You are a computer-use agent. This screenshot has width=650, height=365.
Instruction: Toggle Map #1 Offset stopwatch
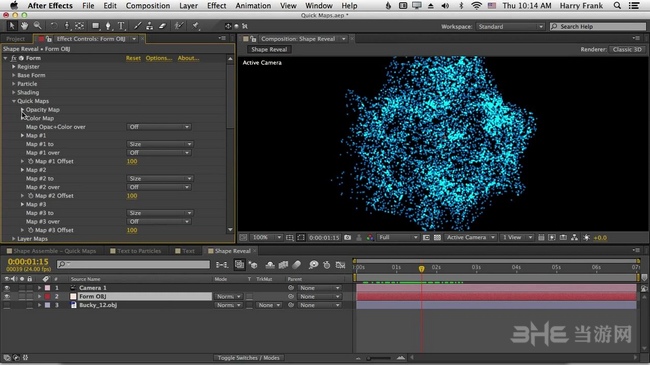point(31,161)
